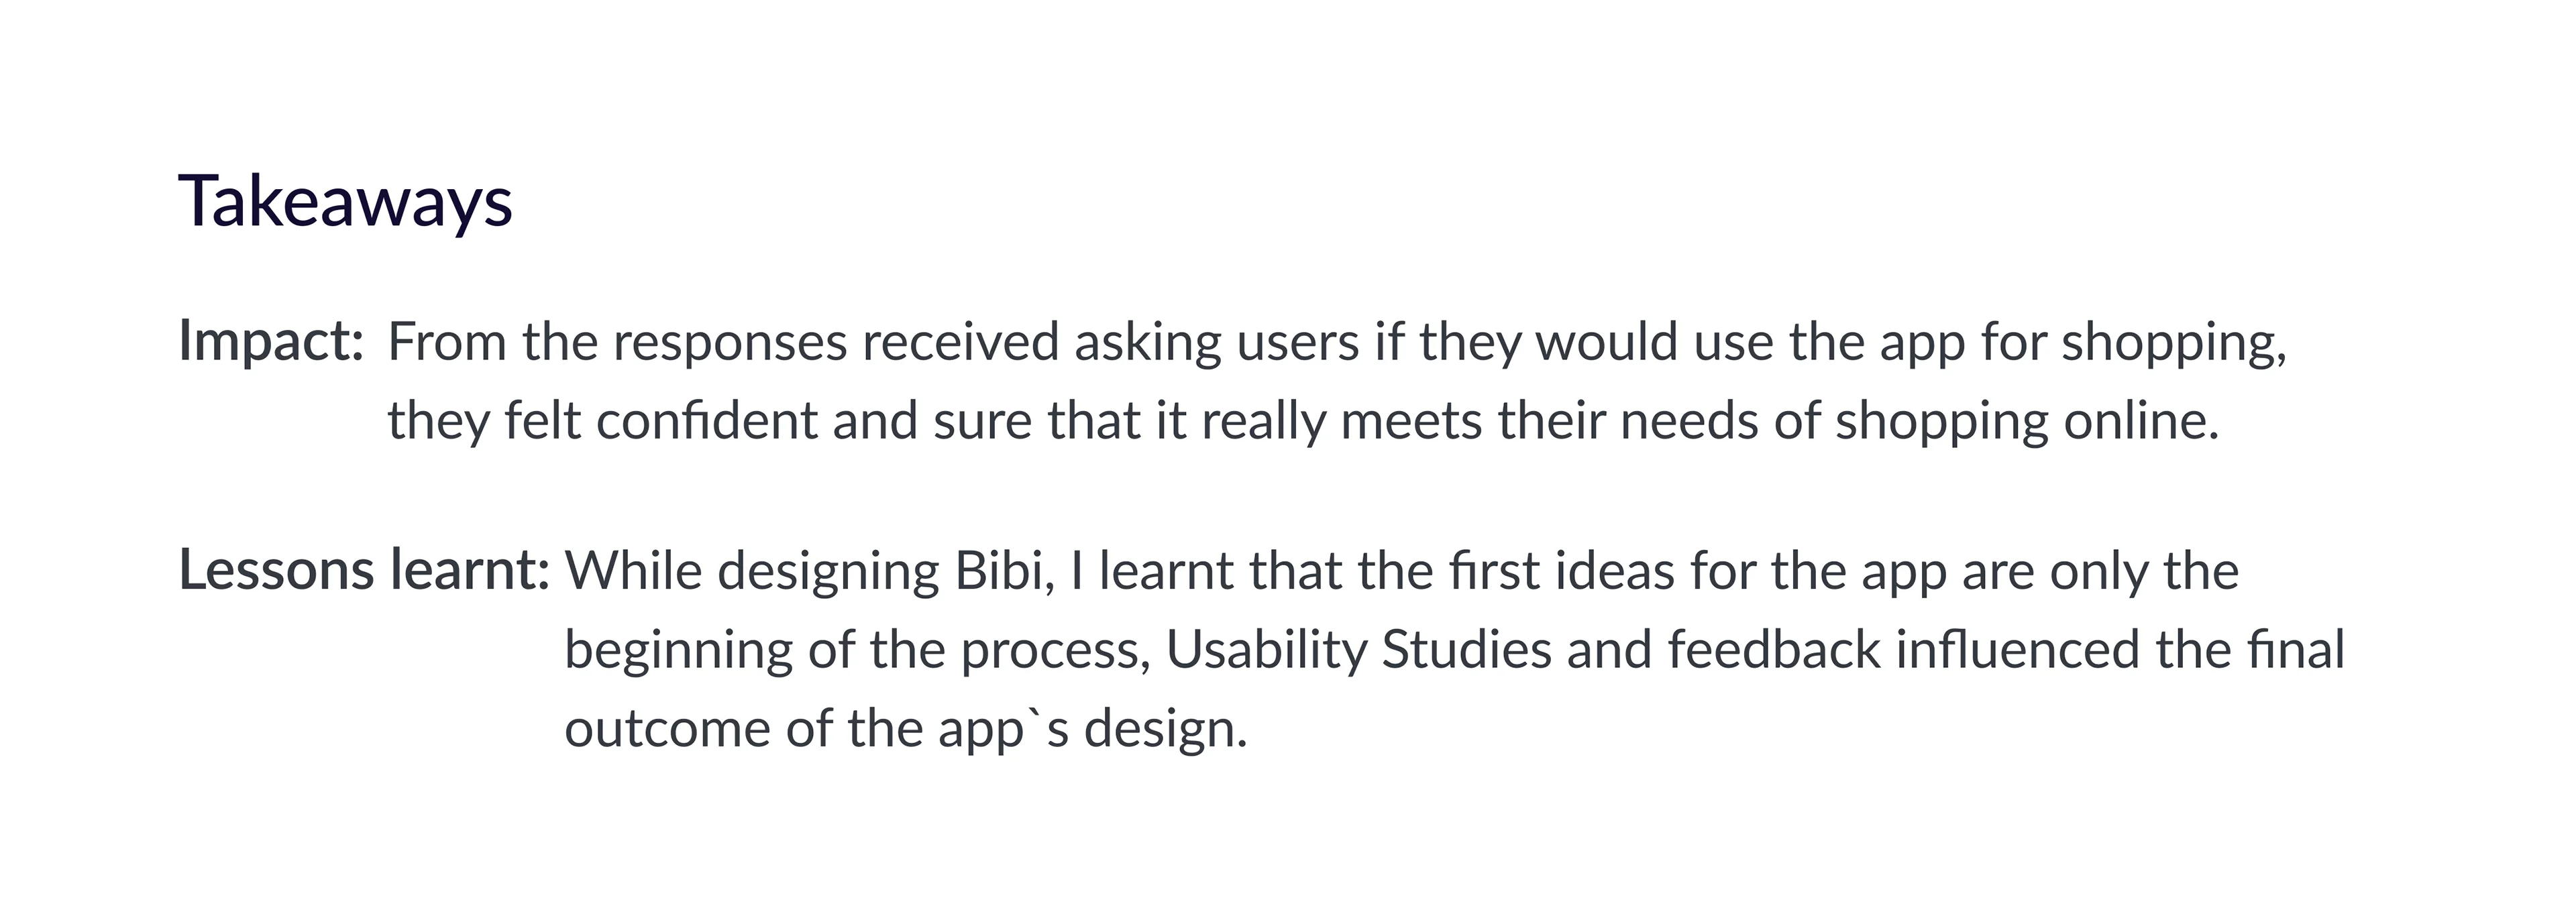
Task: Click the word outcome on last line
Action: [667, 729]
